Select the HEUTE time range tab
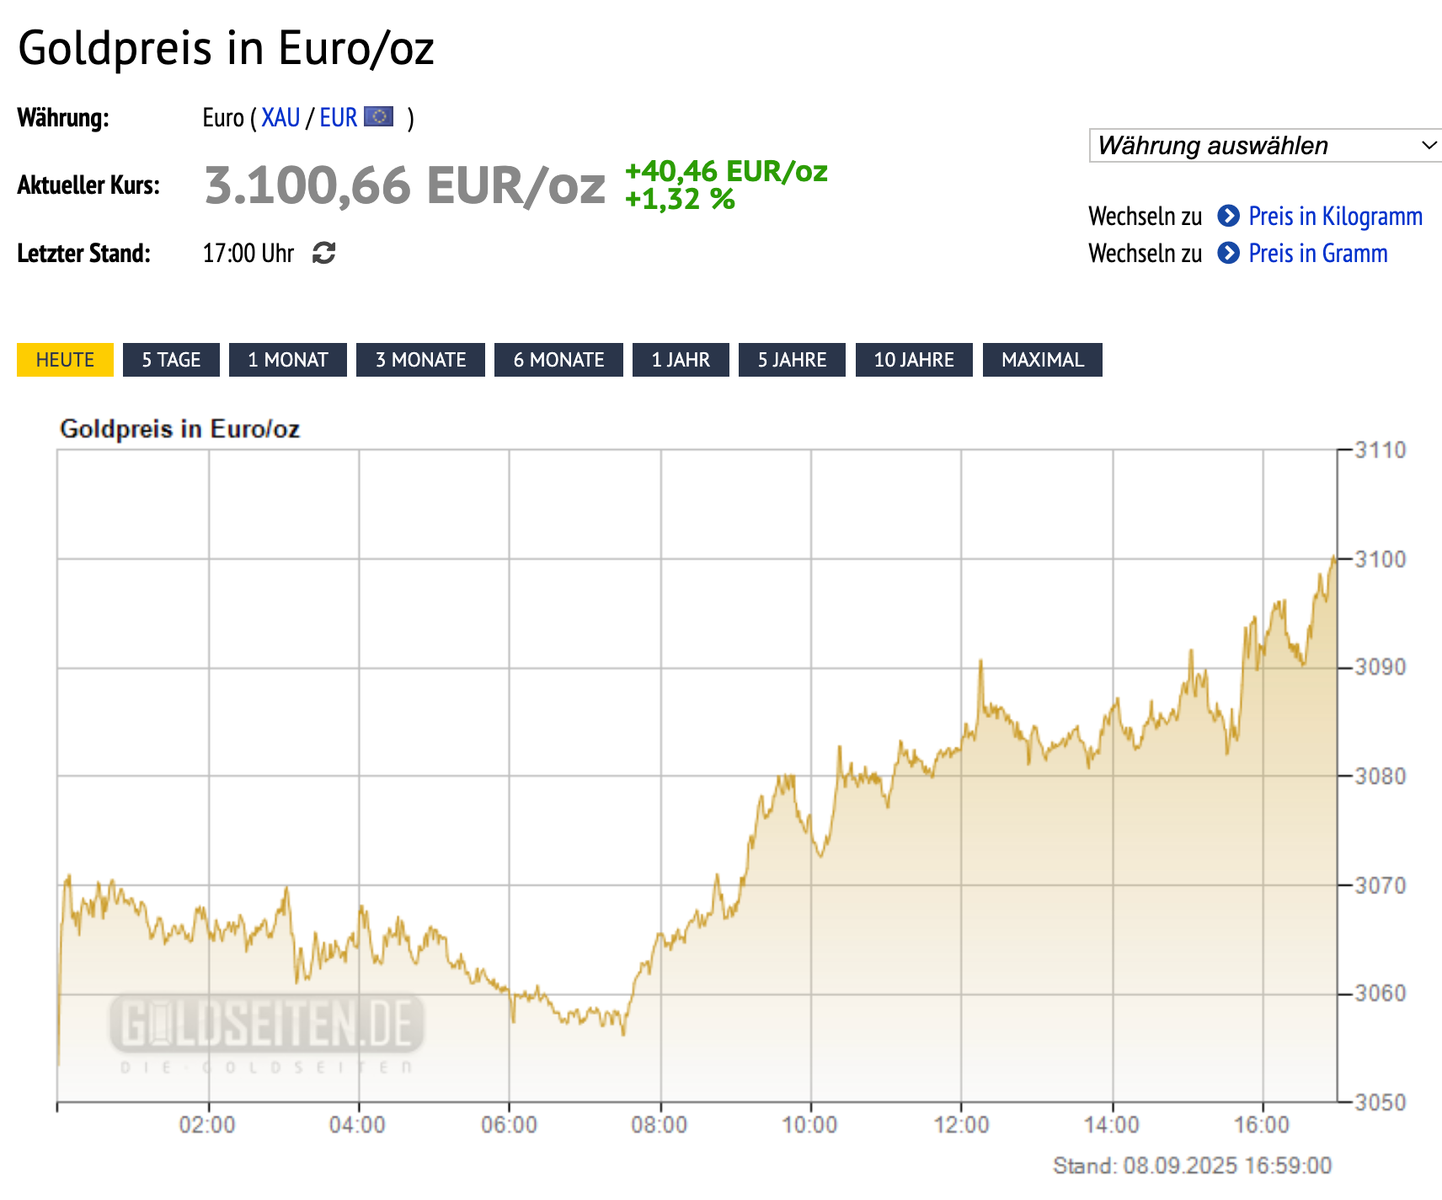The height and width of the screenshot is (1200, 1442). coord(65,360)
